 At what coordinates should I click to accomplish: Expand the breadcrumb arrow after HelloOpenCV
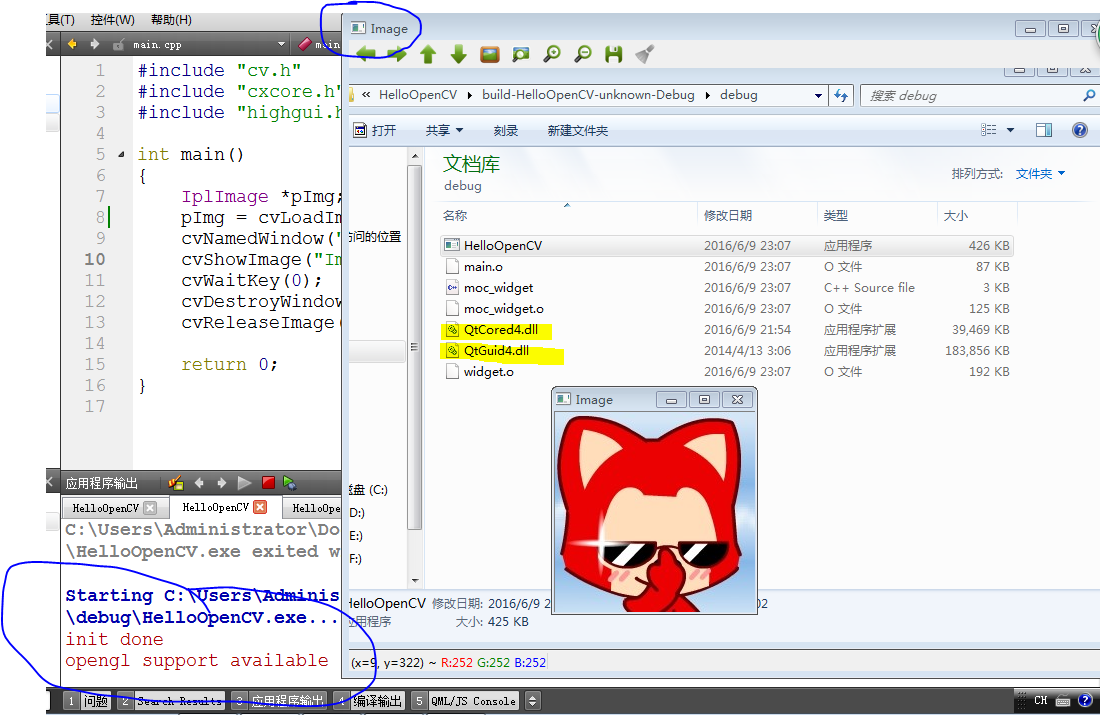coord(469,95)
